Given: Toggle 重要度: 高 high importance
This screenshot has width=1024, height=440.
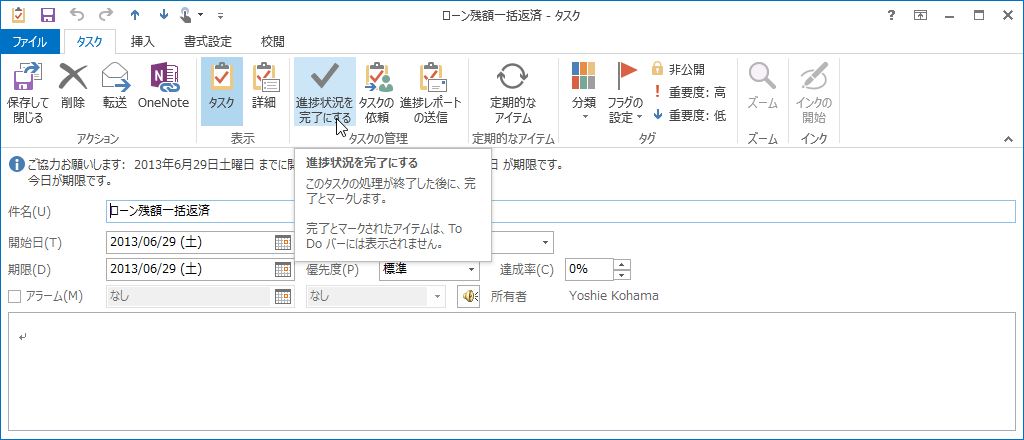Looking at the screenshot, I should coord(688,92).
